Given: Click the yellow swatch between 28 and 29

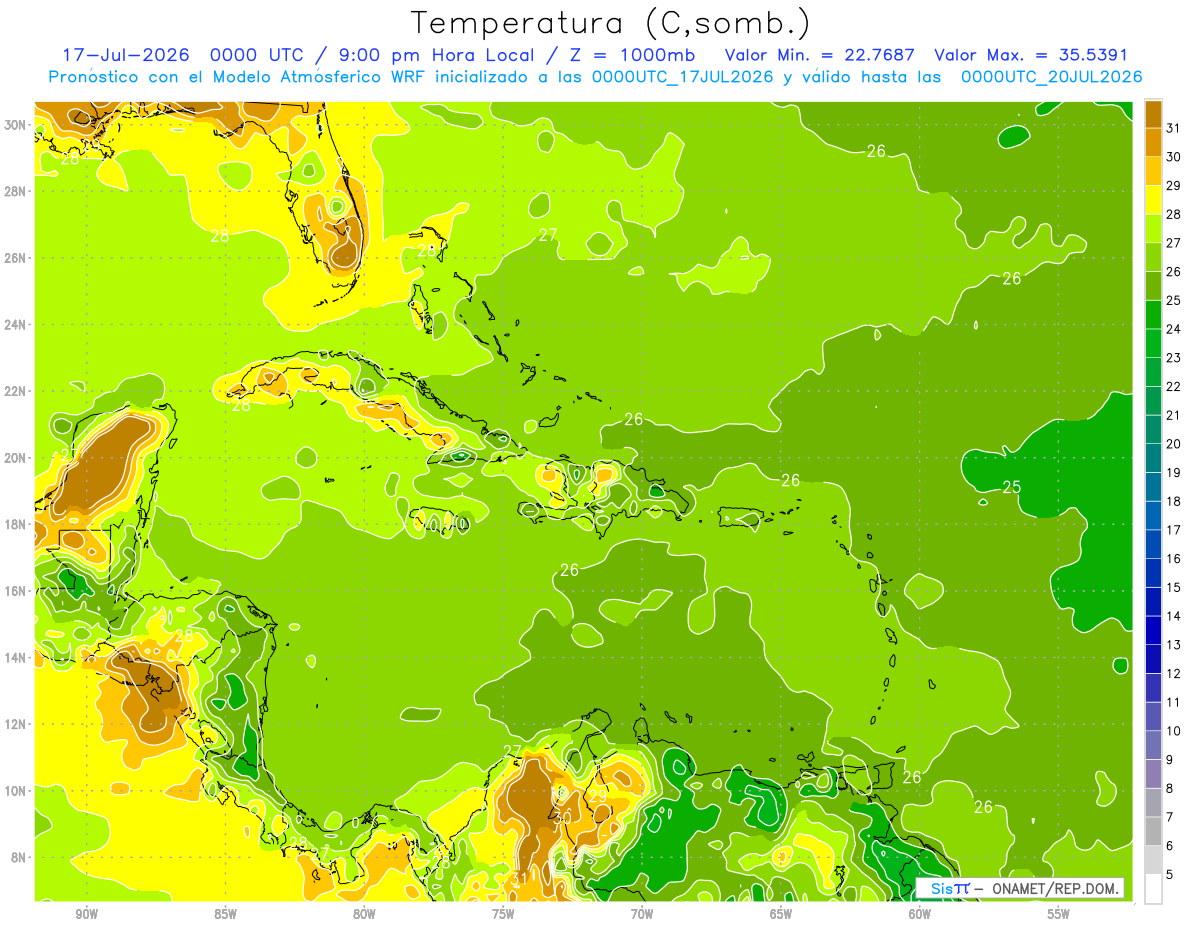Looking at the screenshot, I should [1153, 199].
